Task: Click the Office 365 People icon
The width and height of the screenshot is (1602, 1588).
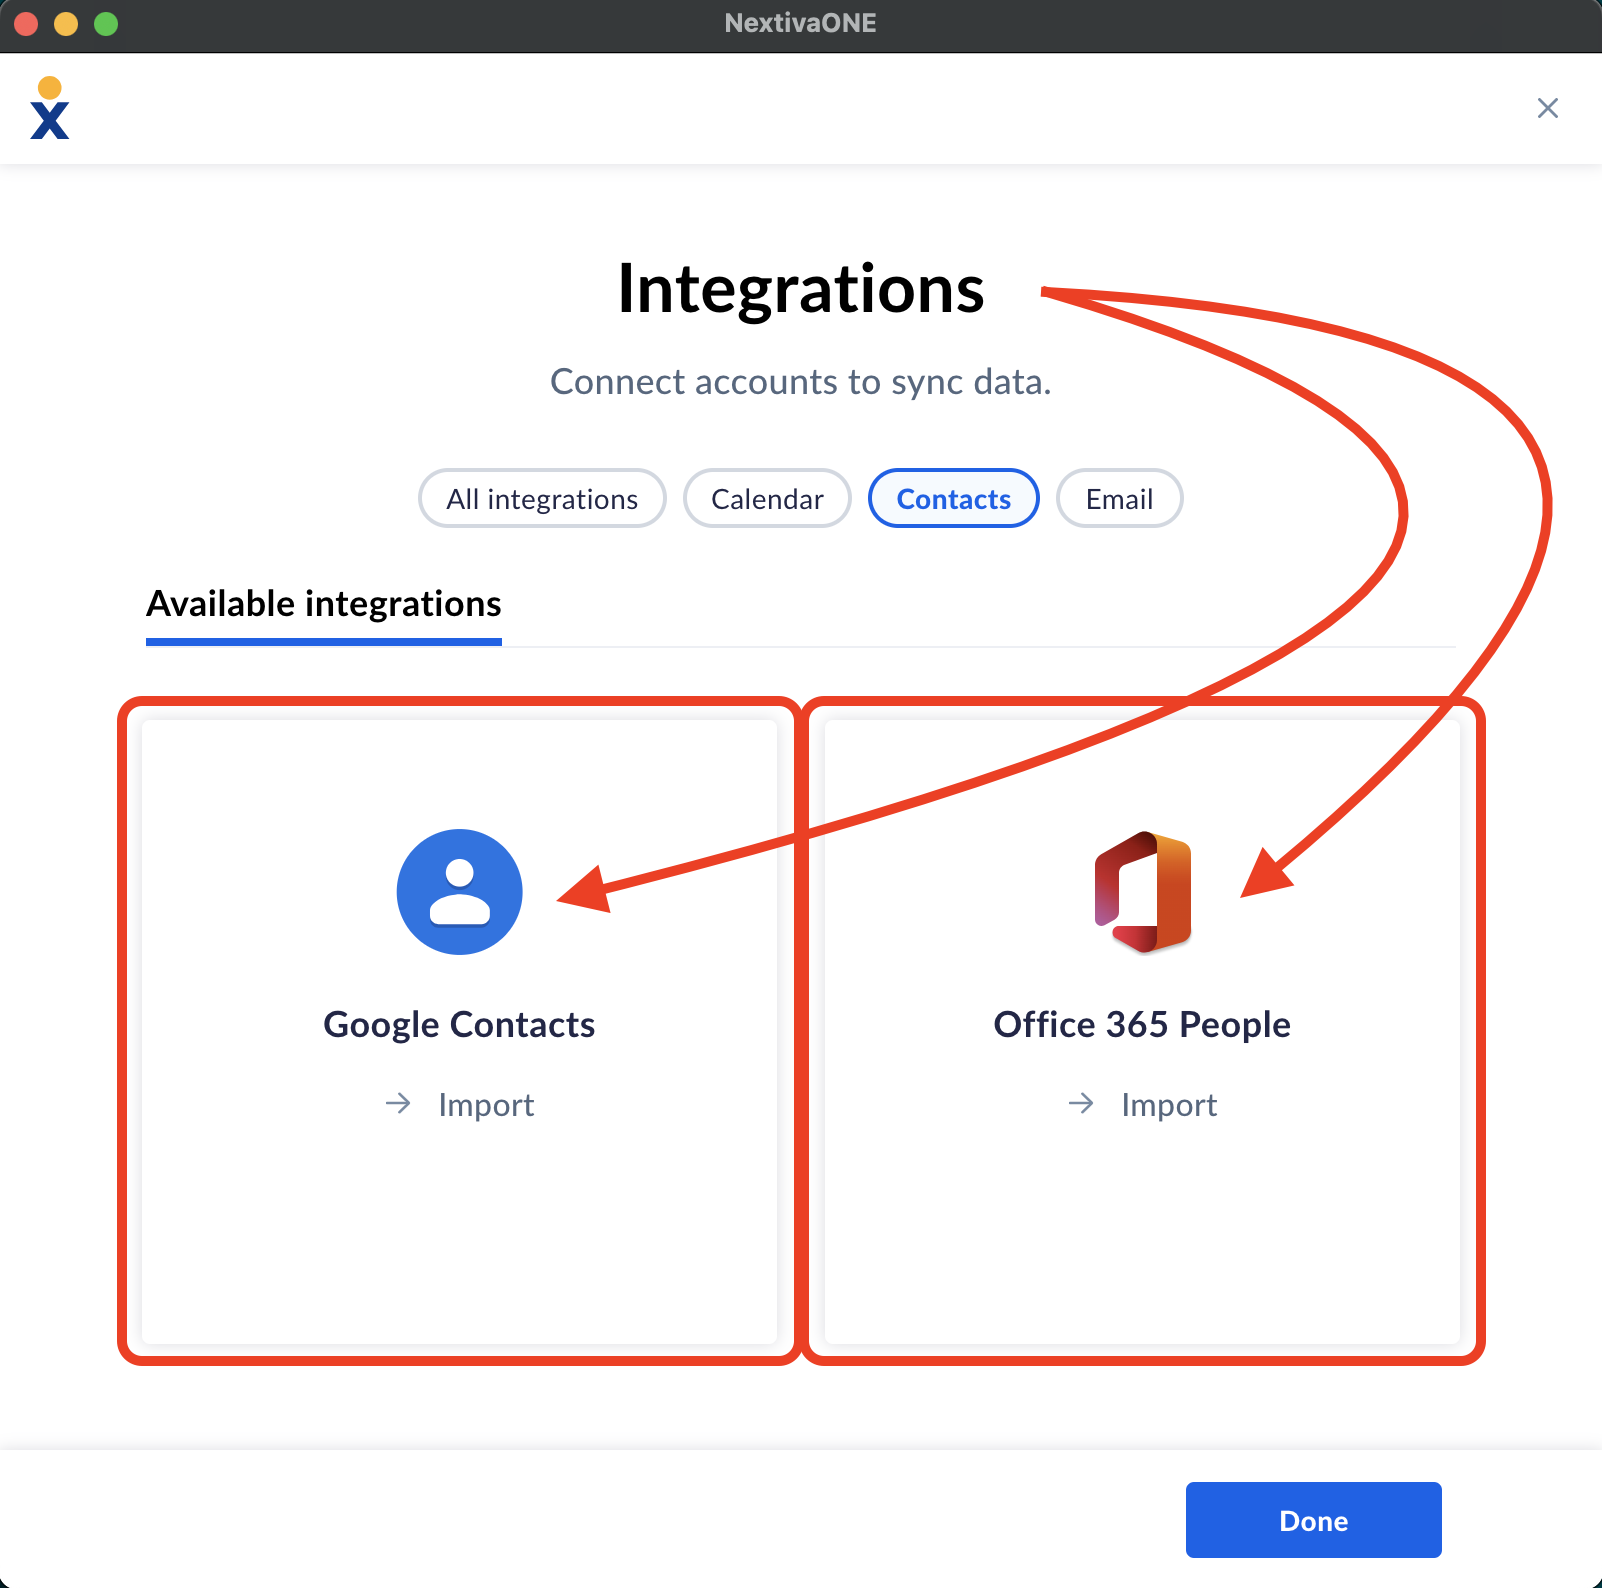Action: (1143, 891)
